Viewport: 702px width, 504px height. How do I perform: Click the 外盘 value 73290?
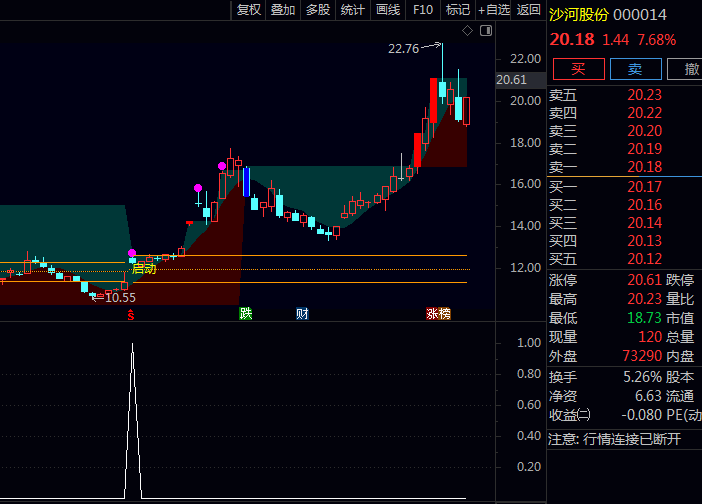pos(642,356)
